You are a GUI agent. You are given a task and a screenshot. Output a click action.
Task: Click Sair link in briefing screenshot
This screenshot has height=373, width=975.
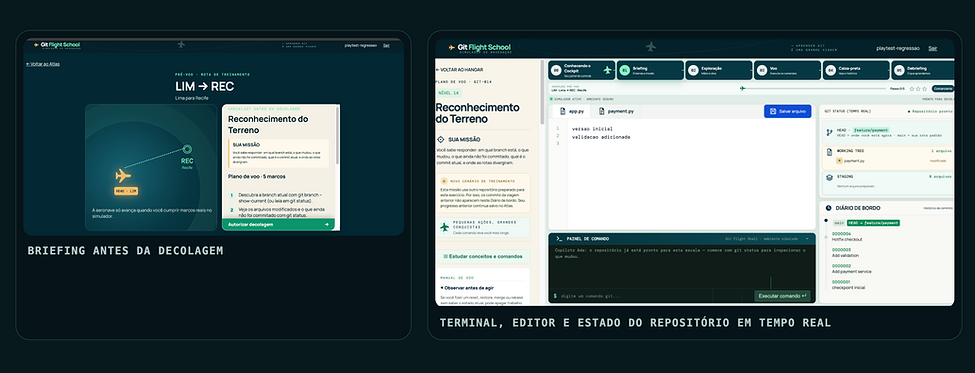[386, 45]
